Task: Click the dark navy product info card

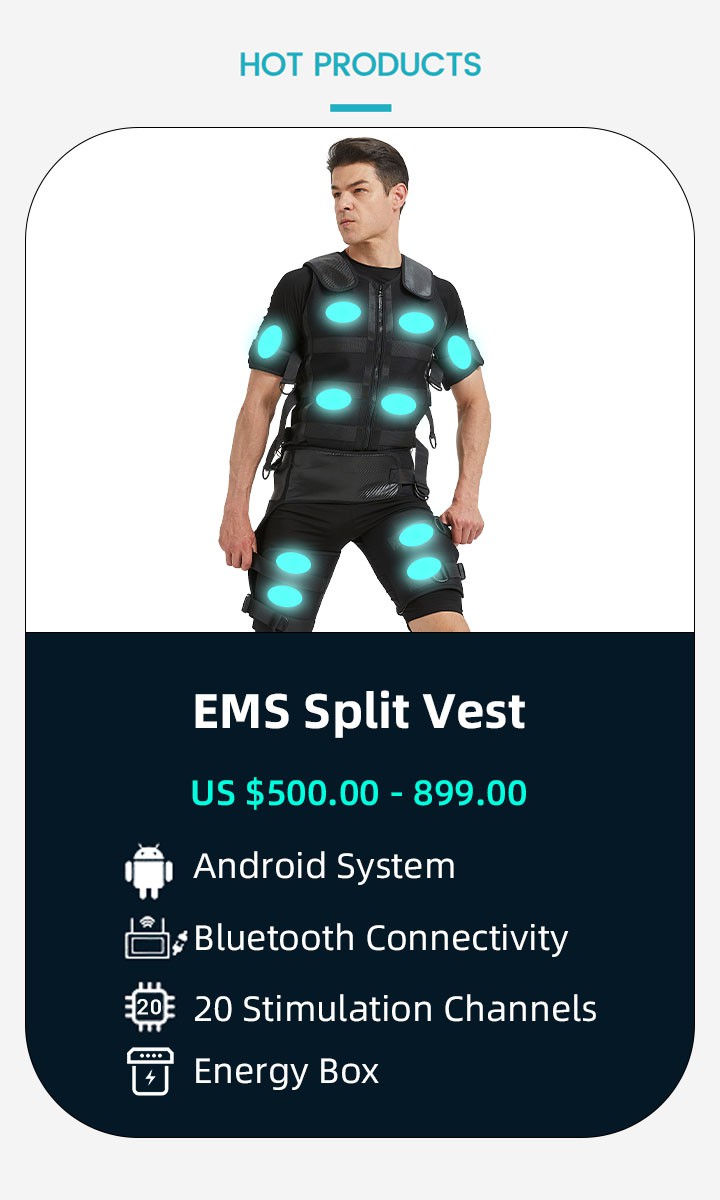Action: click(360, 884)
